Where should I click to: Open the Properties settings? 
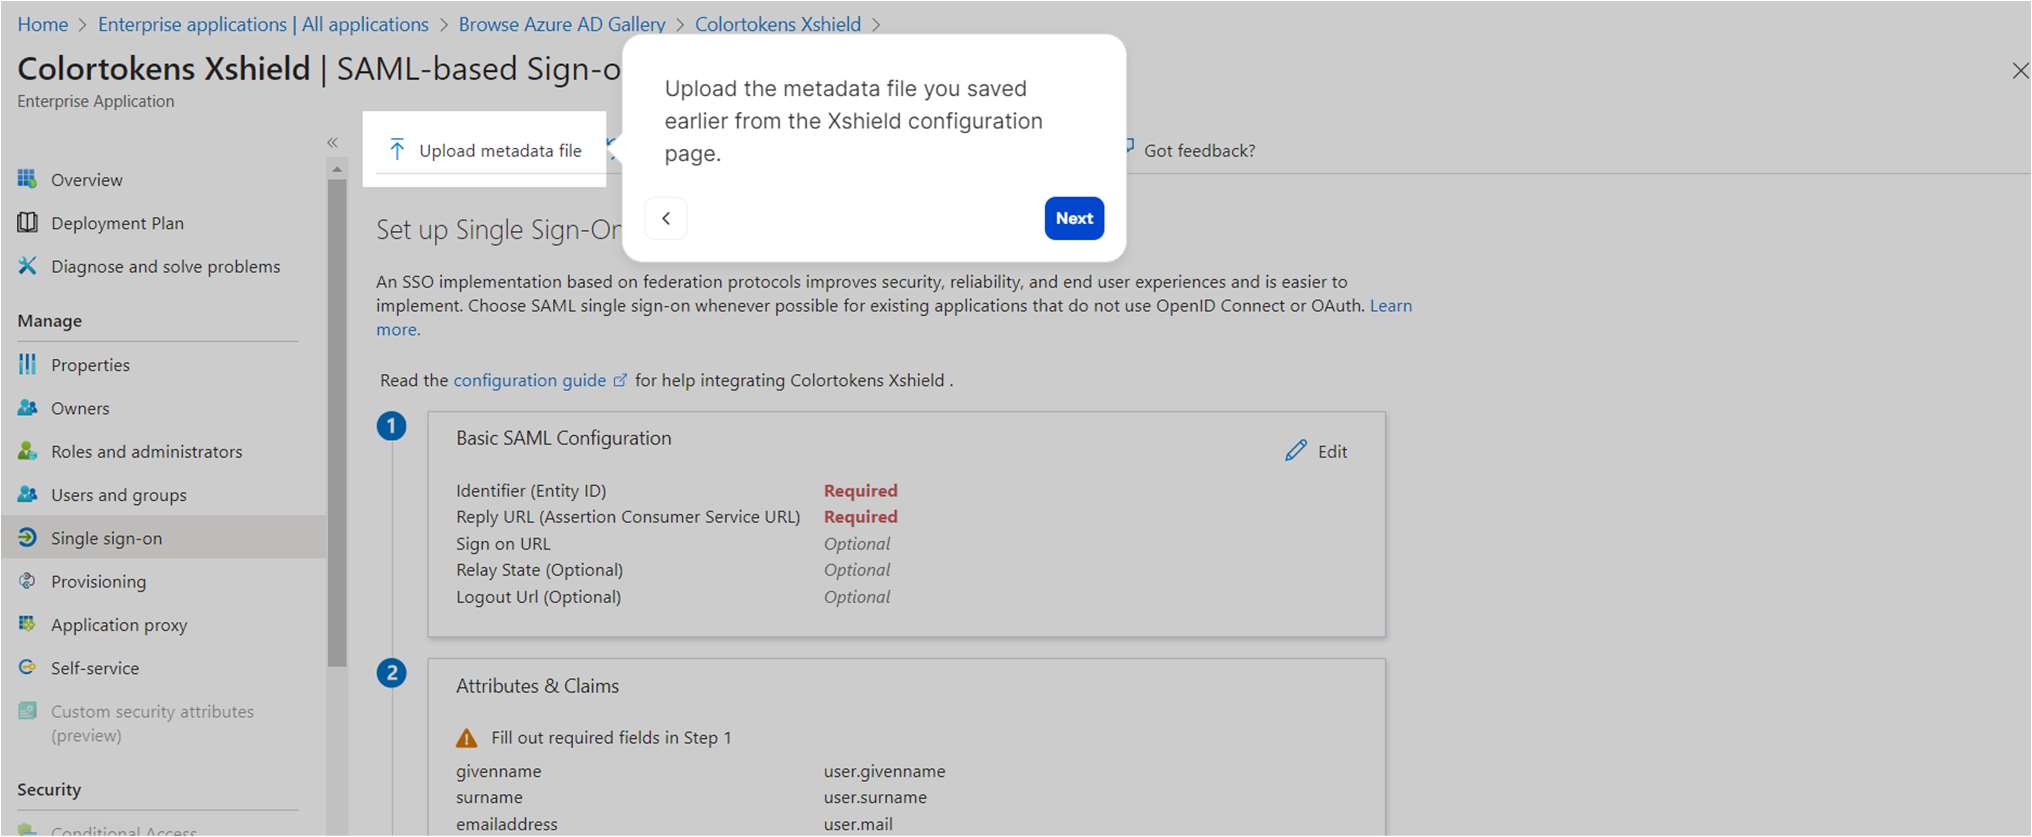[x=90, y=364]
